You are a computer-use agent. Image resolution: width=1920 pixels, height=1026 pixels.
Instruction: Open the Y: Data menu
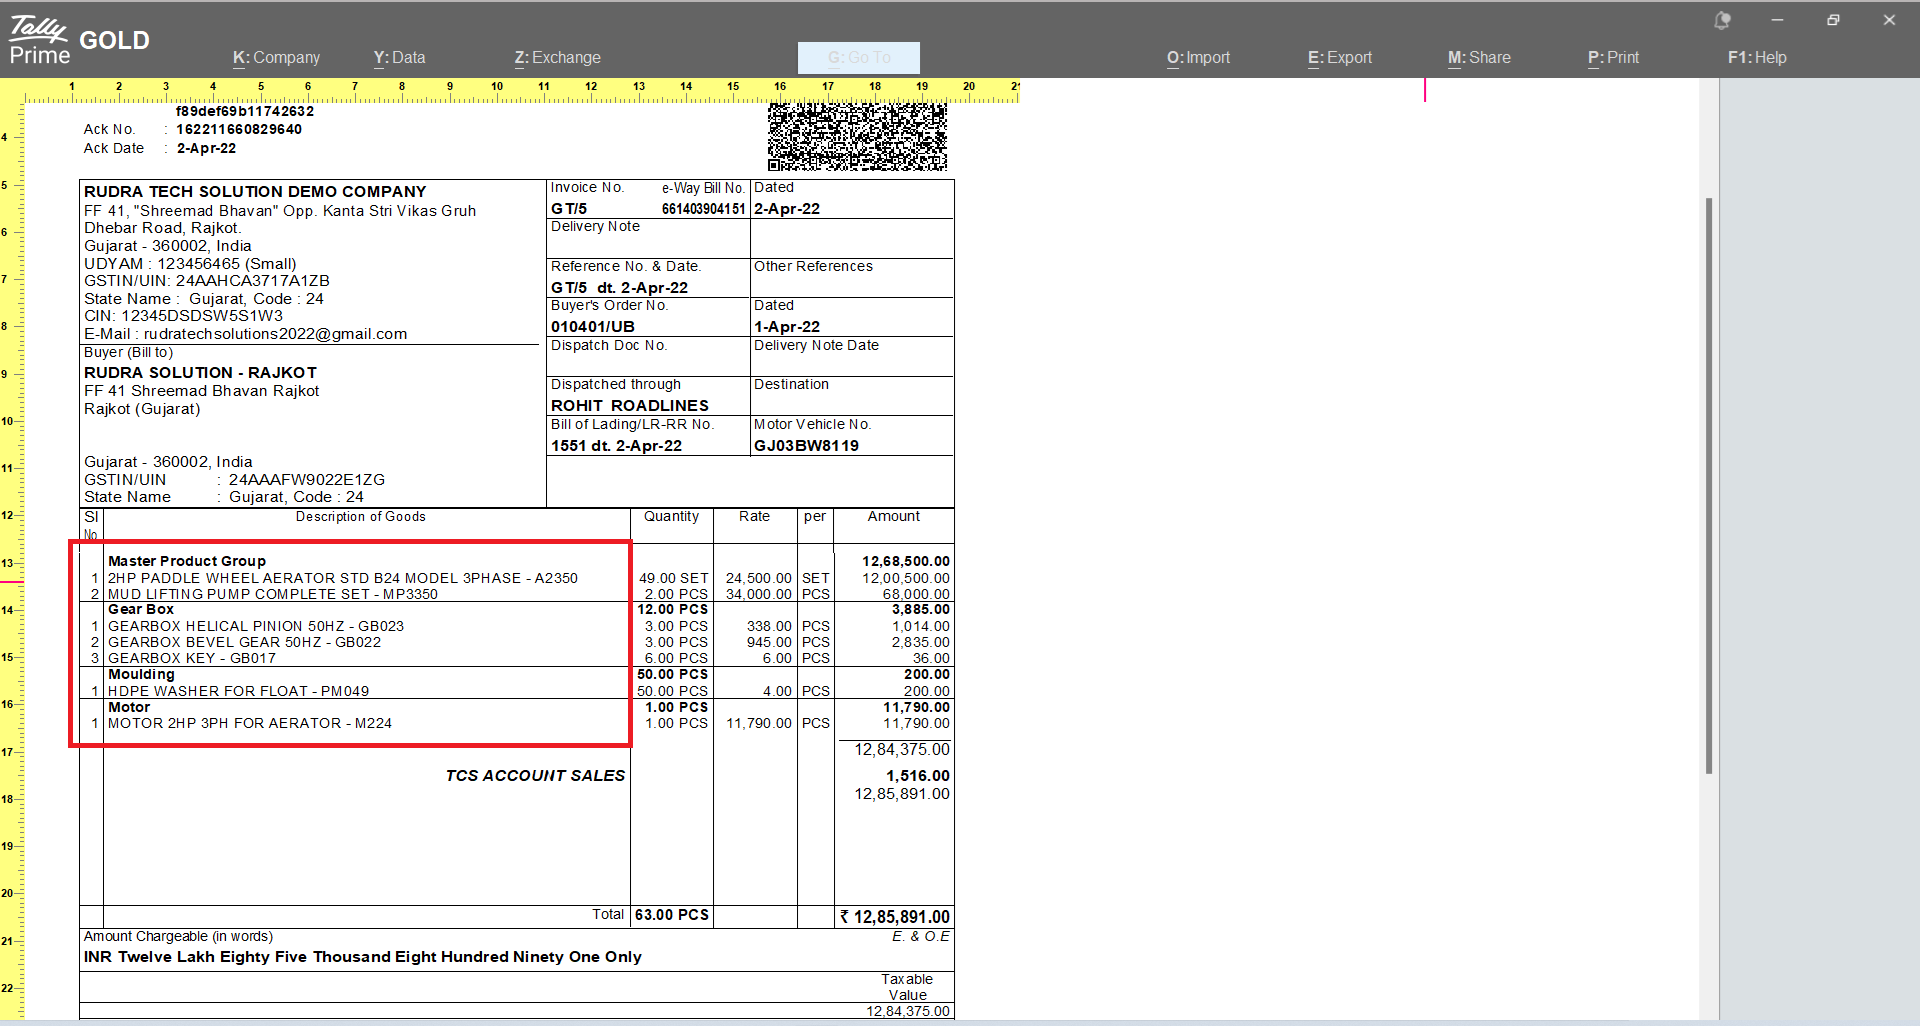[399, 58]
